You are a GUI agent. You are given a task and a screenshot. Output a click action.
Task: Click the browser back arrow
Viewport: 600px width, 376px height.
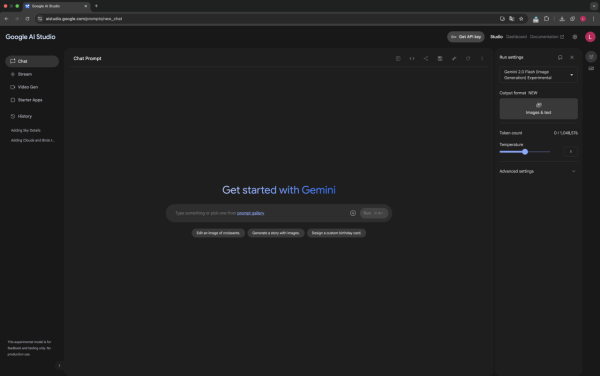[7, 19]
